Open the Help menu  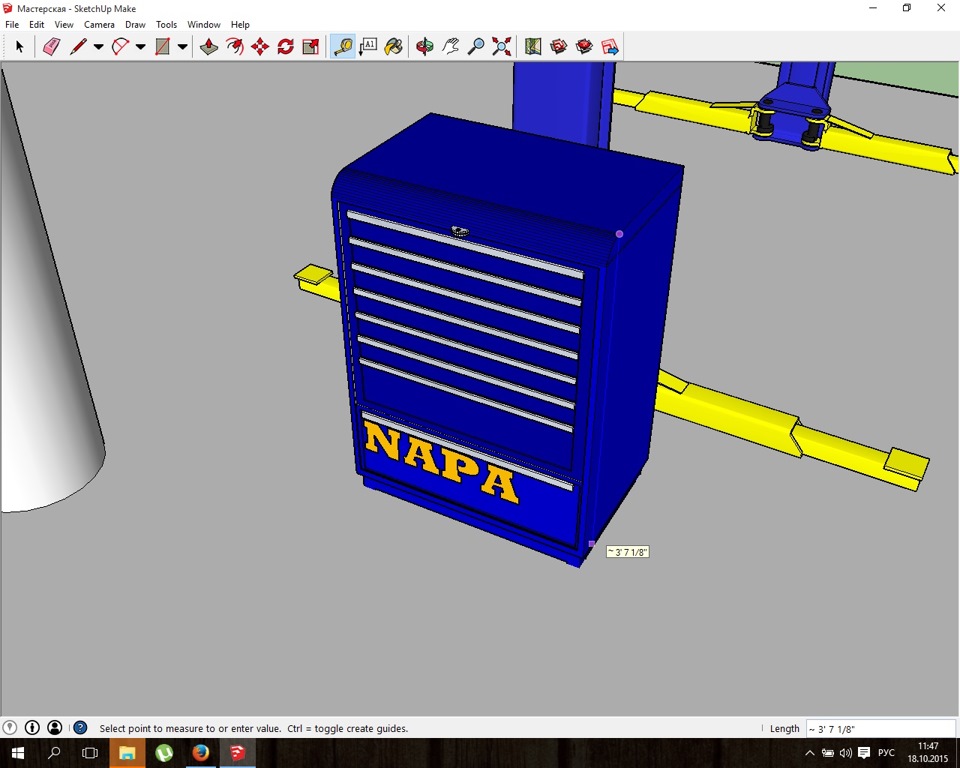[x=240, y=24]
